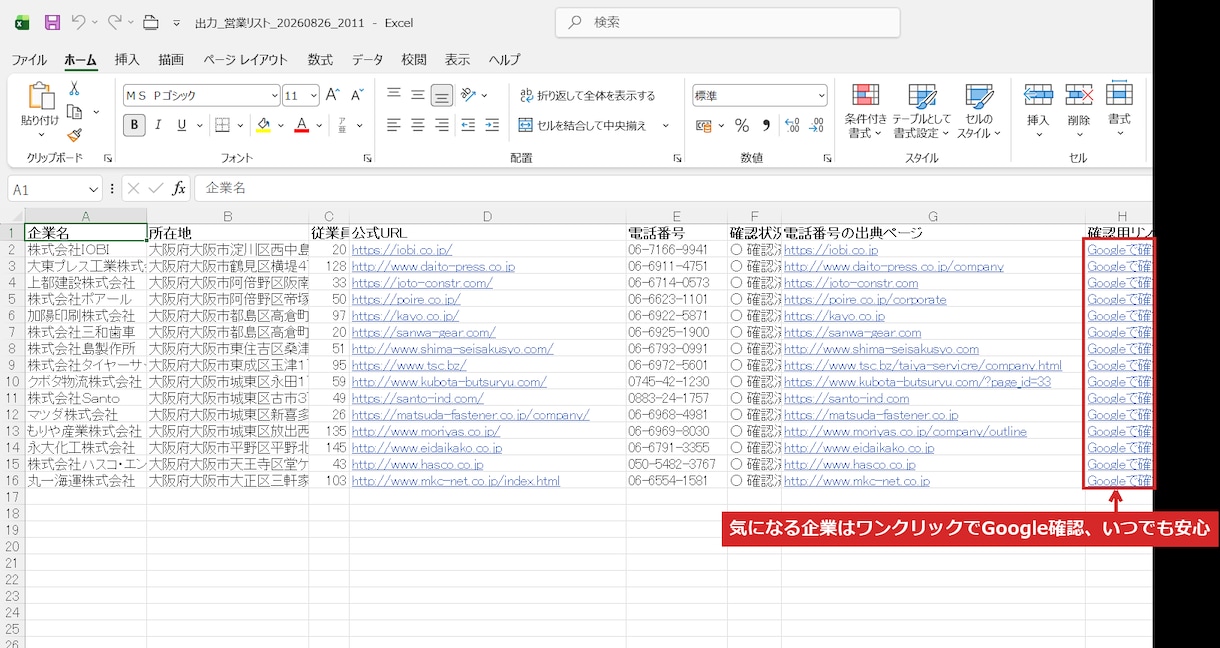
Task: Open font color dropdown arrow
Action: 320,125
